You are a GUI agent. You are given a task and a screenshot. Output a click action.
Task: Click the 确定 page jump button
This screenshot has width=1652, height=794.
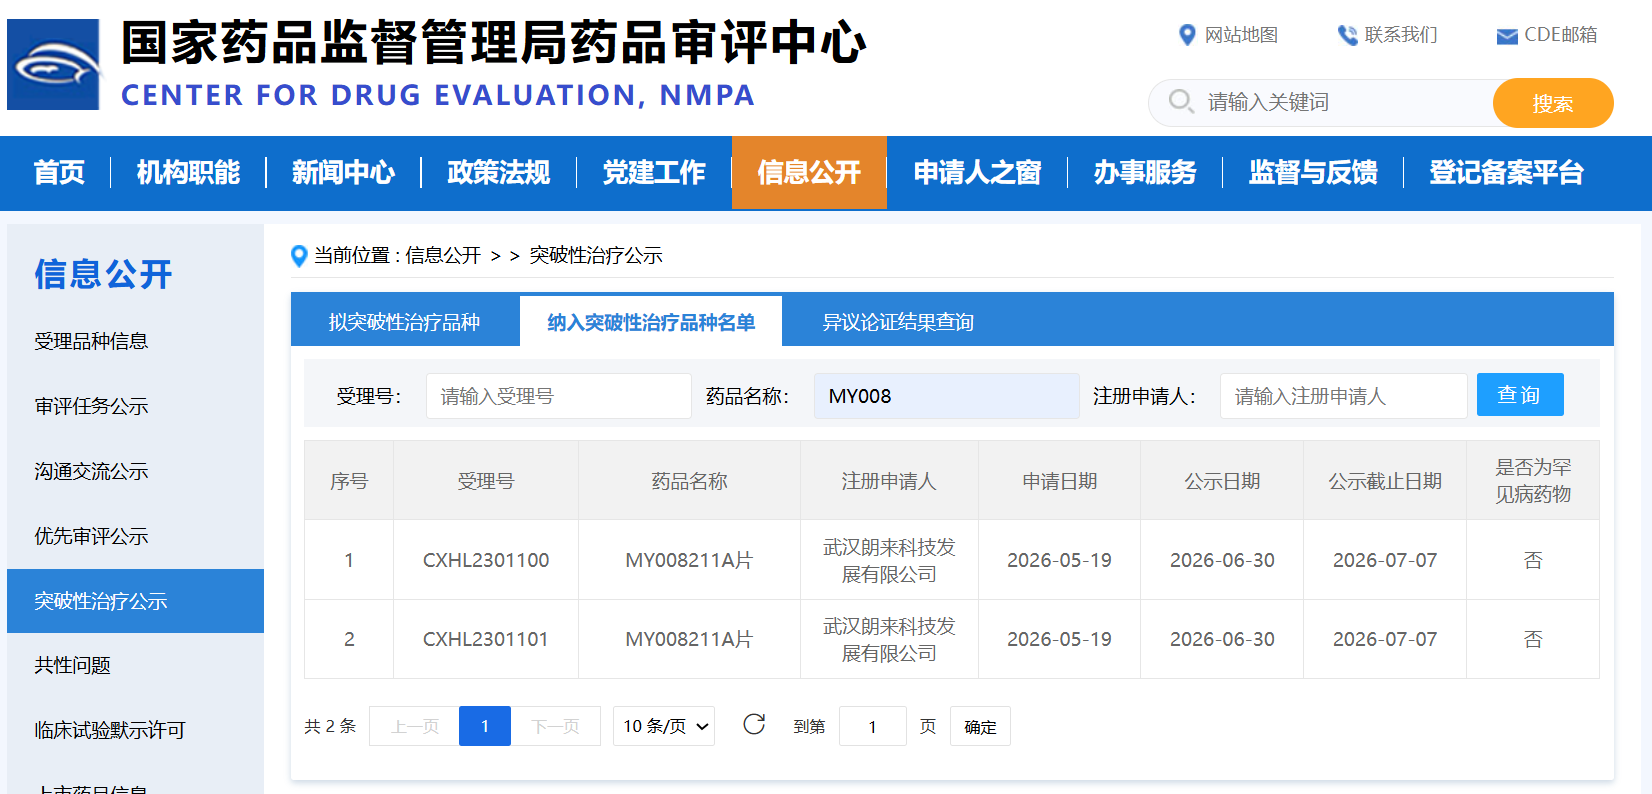click(x=980, y=726)
